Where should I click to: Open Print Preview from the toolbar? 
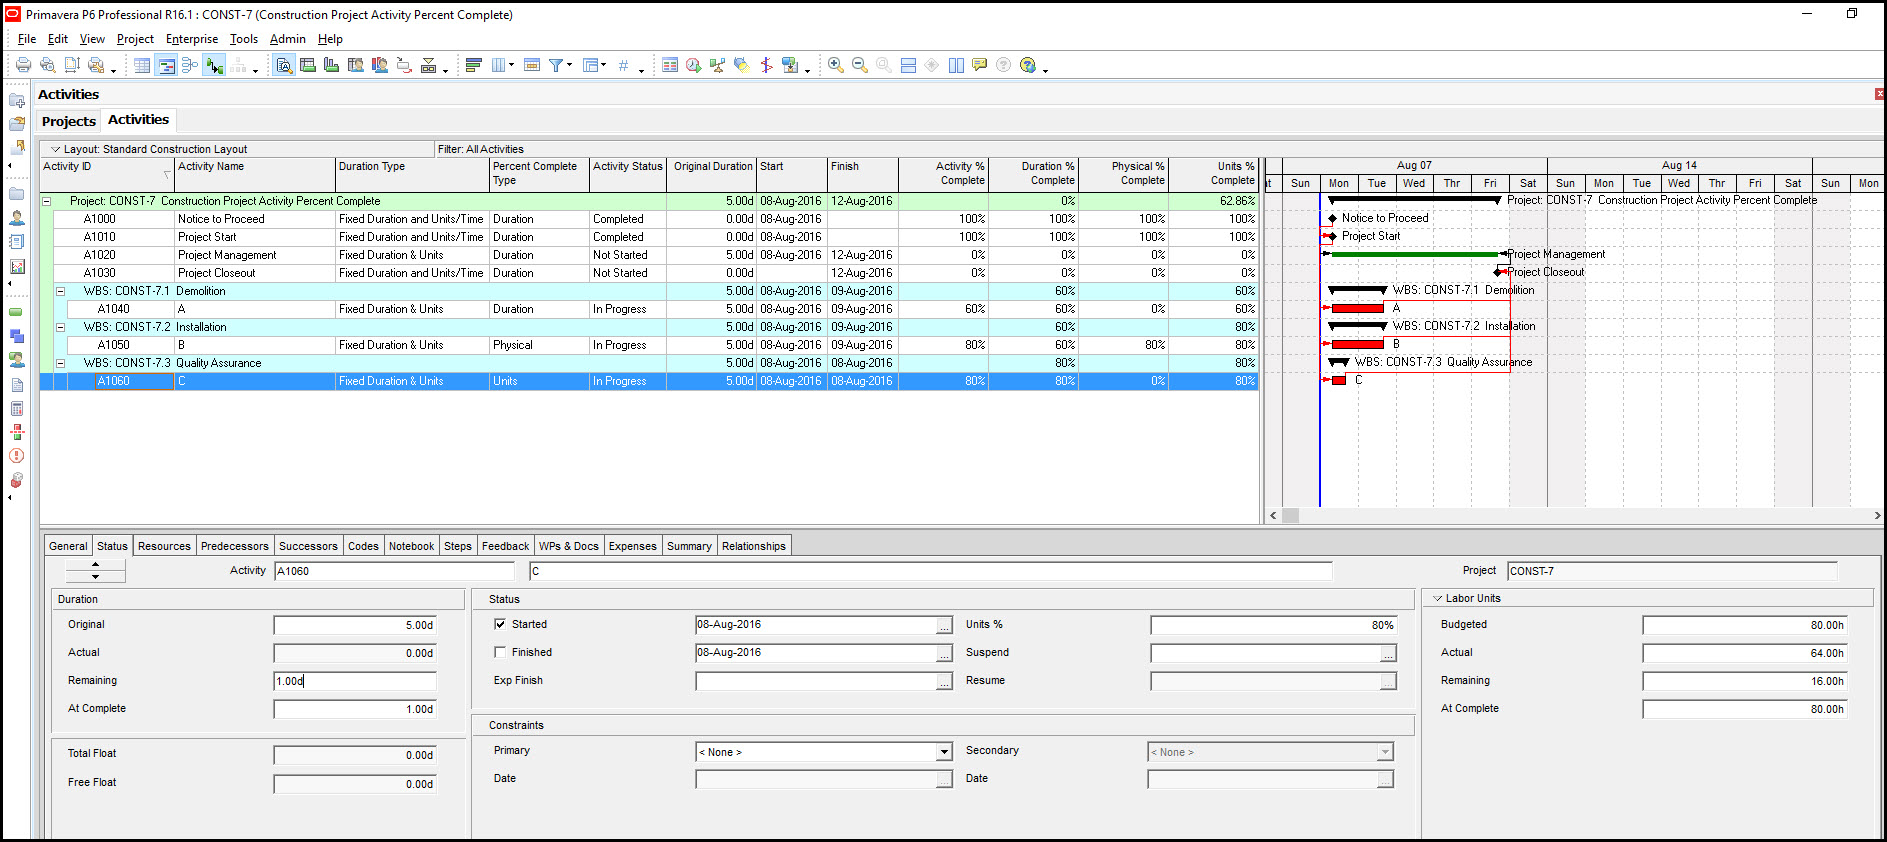47,65
